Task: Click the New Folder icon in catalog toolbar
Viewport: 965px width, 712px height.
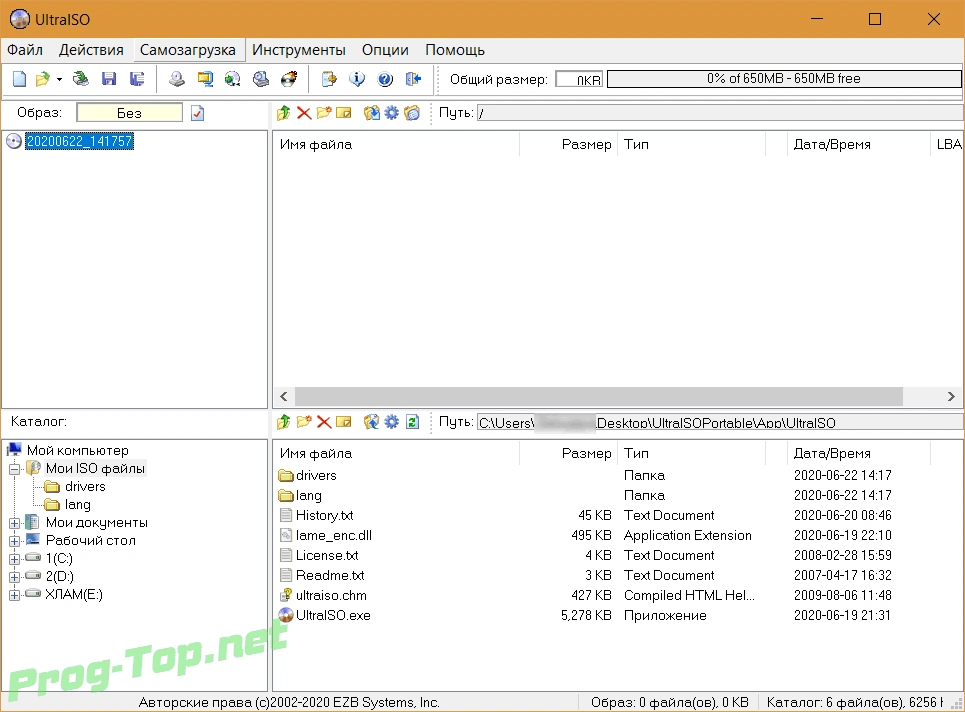Action: 304,422
